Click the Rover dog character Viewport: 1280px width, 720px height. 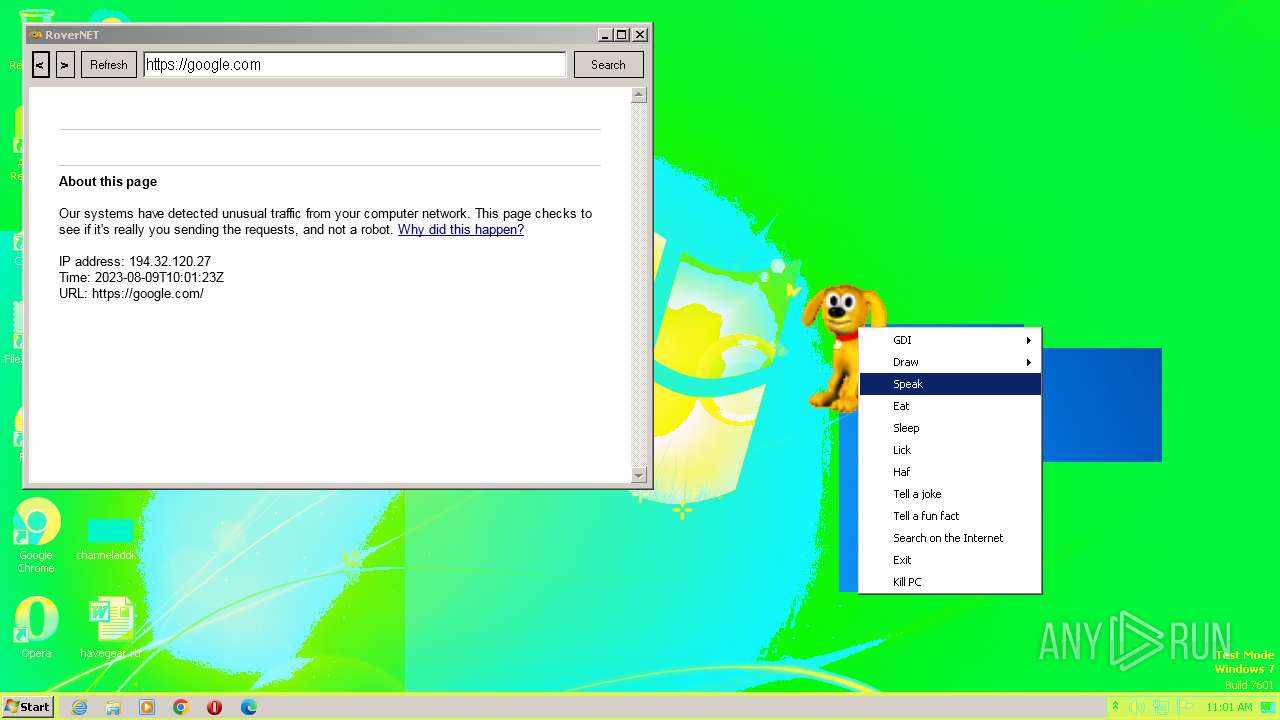click(838, 345)
